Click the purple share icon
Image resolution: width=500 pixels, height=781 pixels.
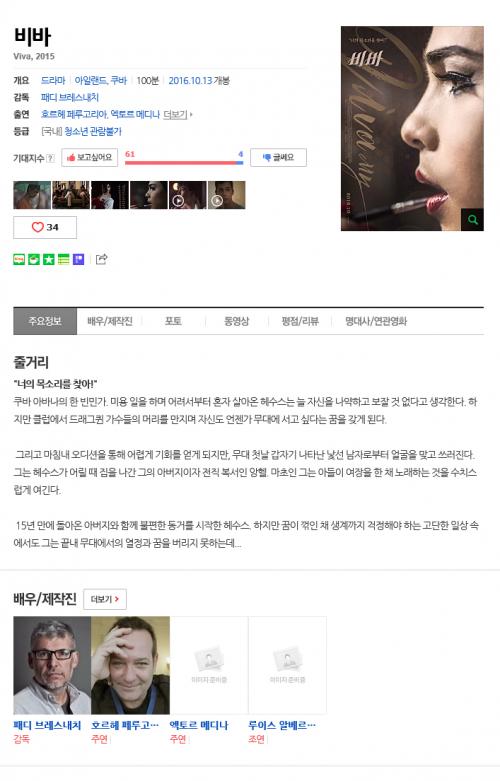[79, 260]
